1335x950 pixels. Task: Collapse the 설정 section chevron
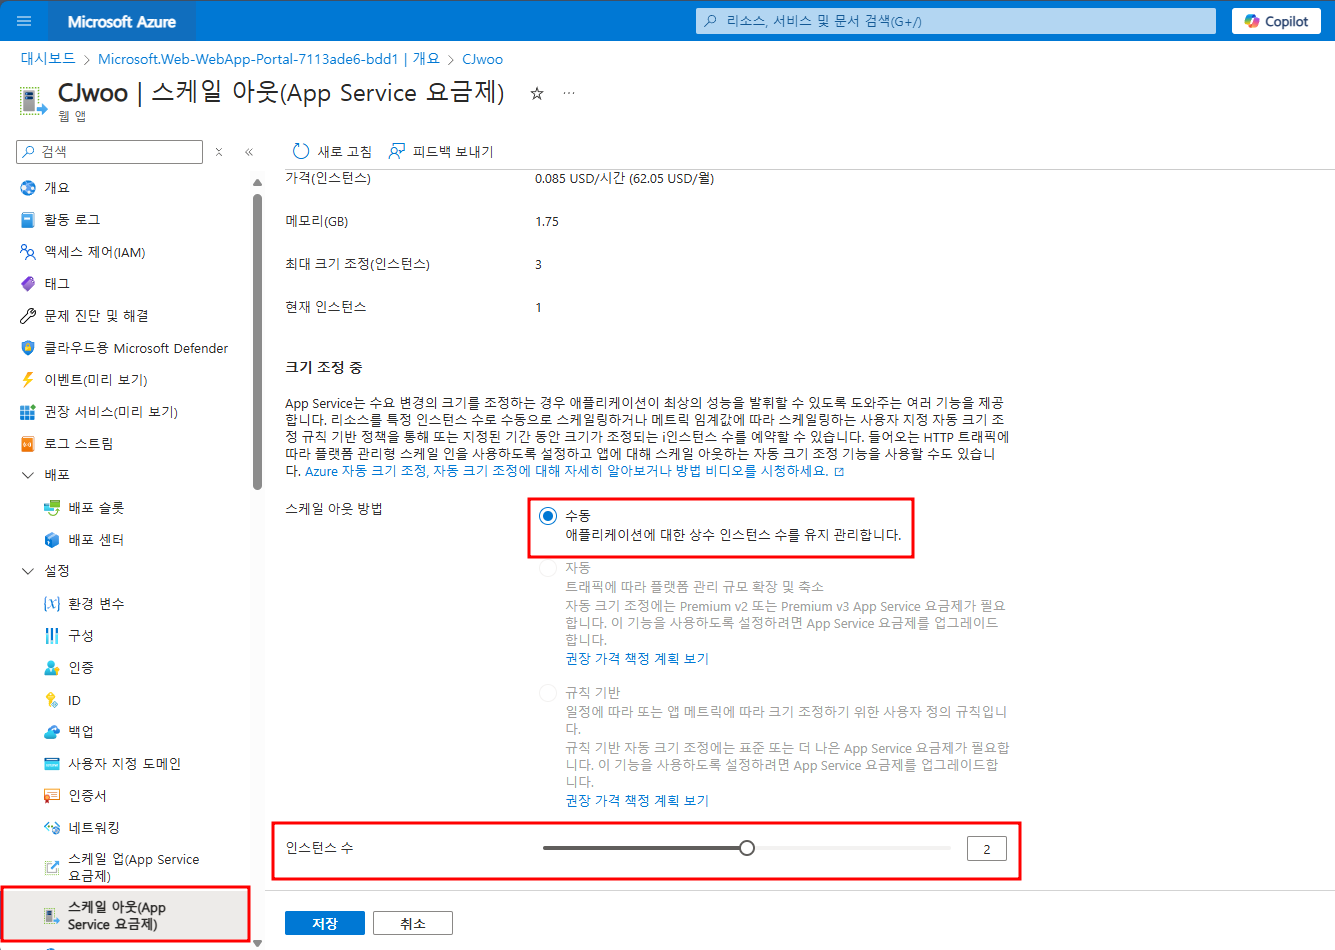(x=28, y=571)
